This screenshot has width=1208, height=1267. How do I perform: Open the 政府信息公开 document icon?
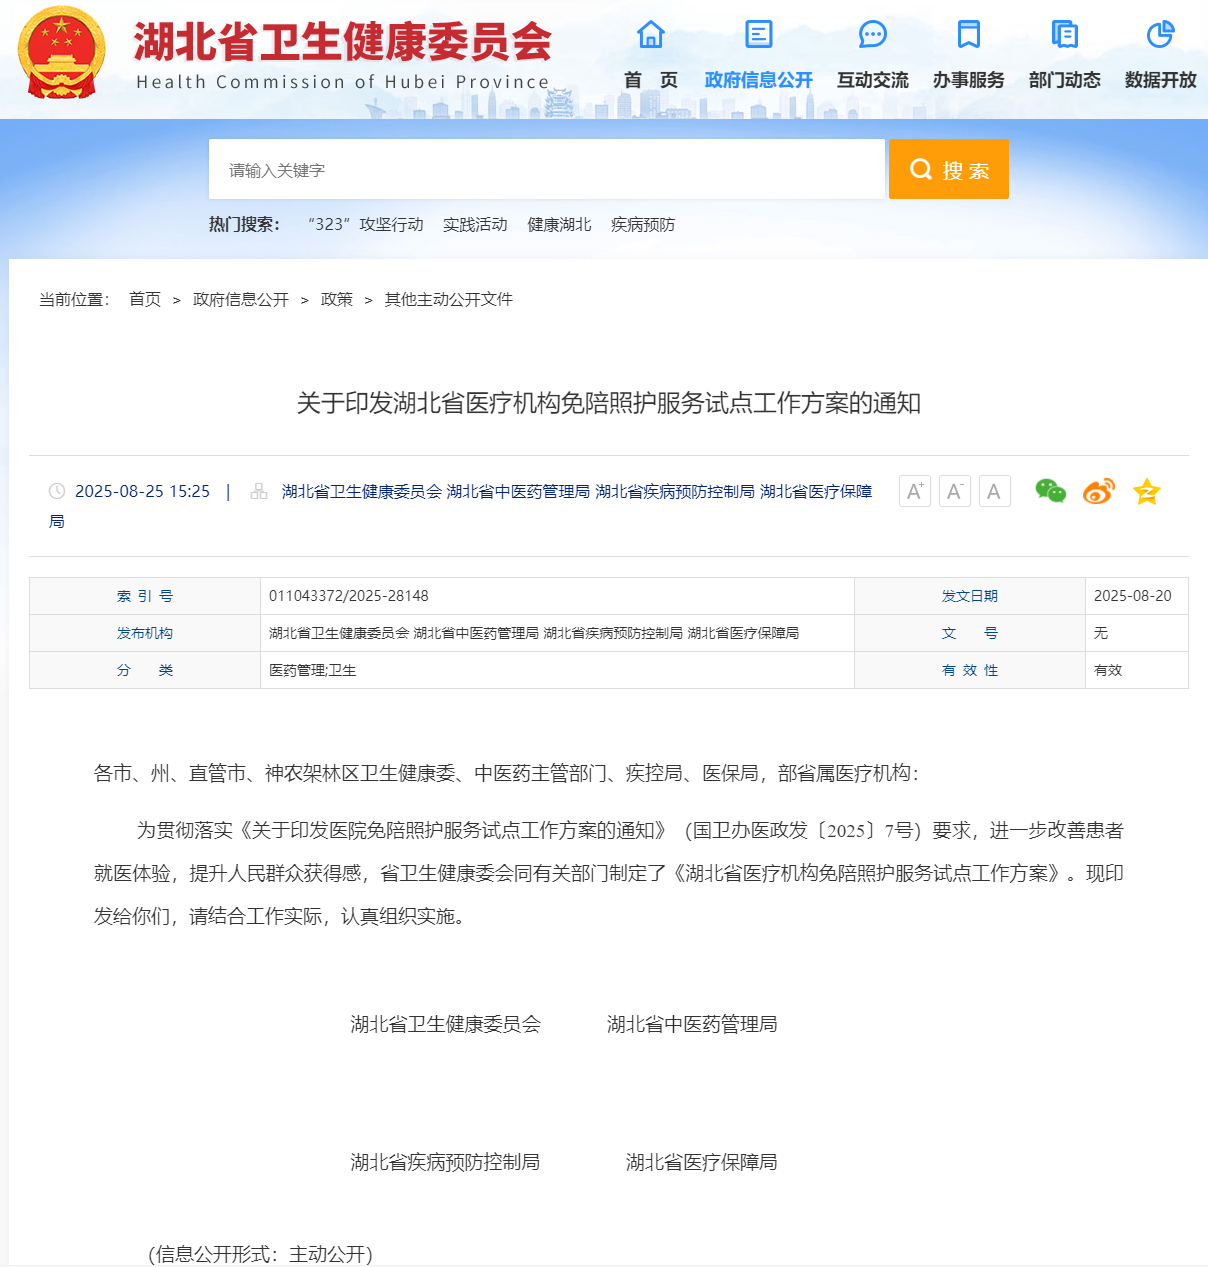[x=759, y=35]
